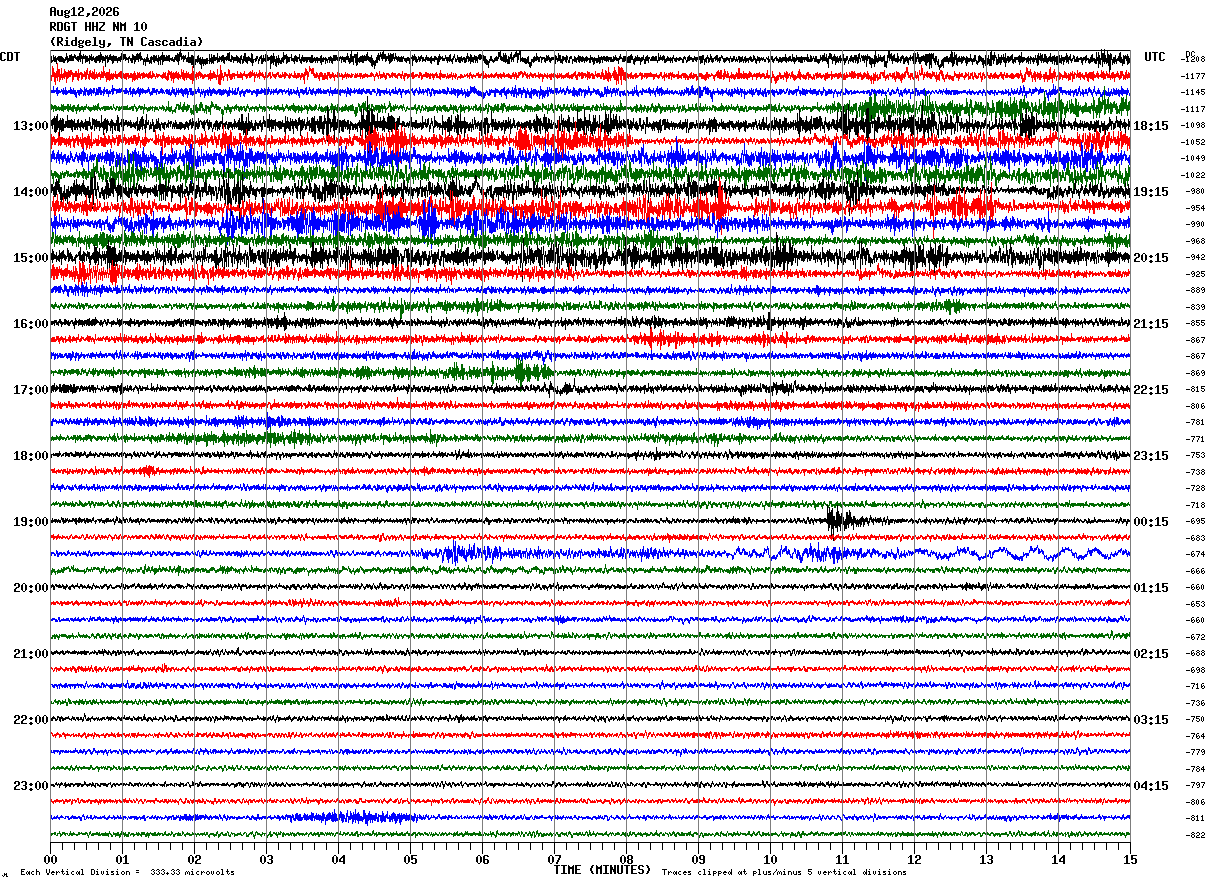The image size is (1210, 886).
Task: Click the 21:15 UTC time label
Action: (x=1151, y=324)
